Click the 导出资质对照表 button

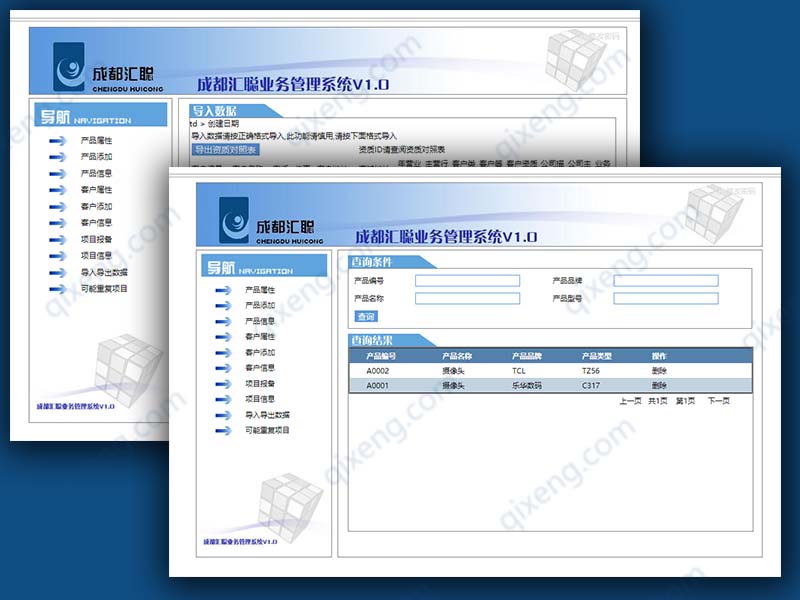point(225,150)
